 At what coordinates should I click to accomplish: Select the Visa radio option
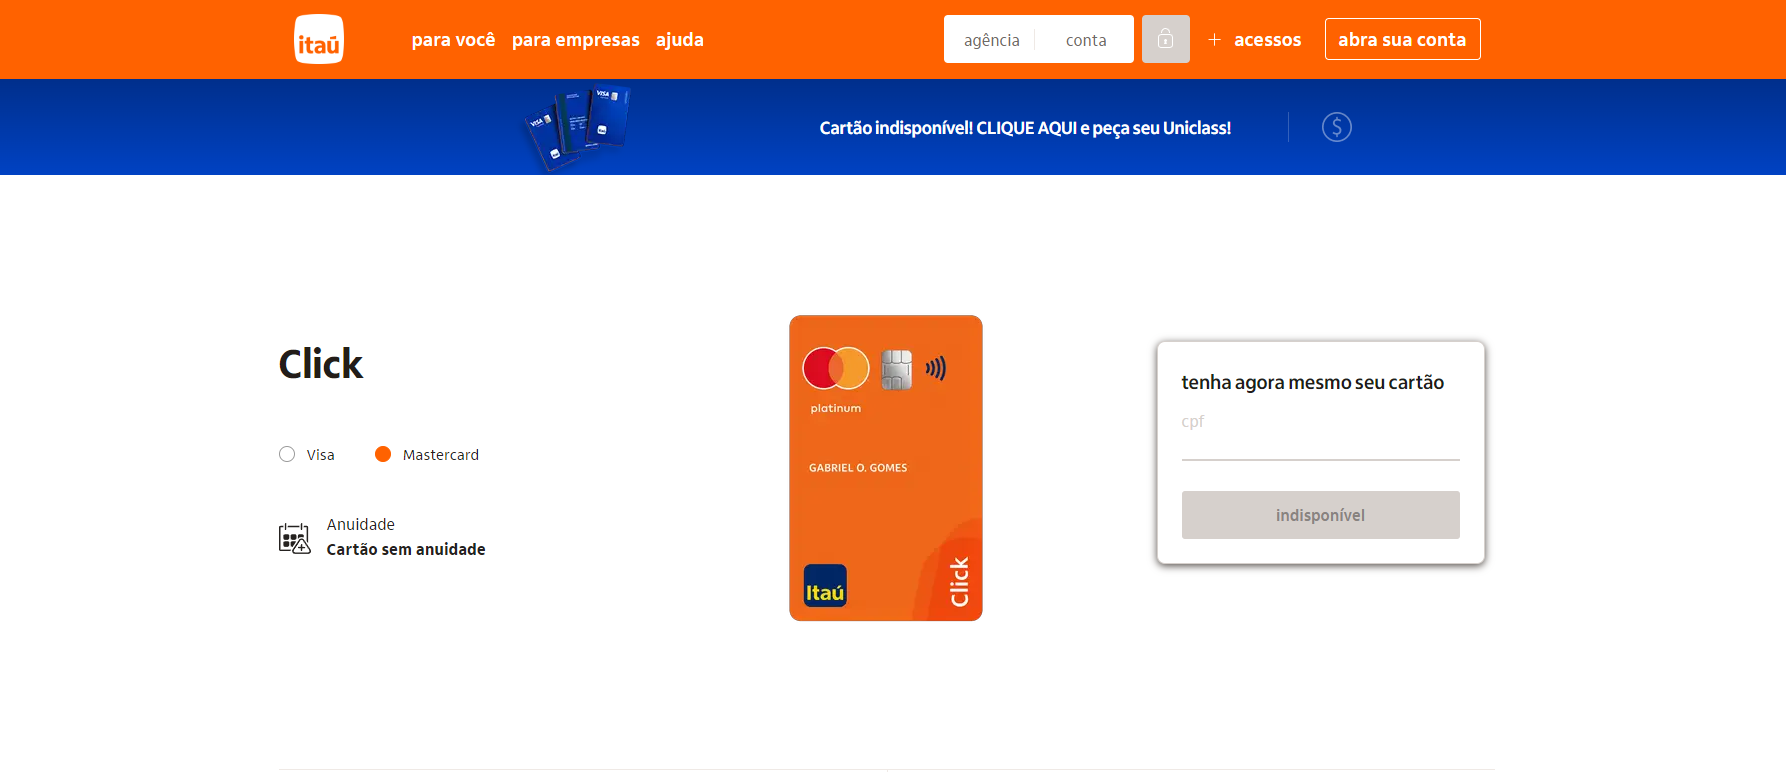click(x=287, y=454)
